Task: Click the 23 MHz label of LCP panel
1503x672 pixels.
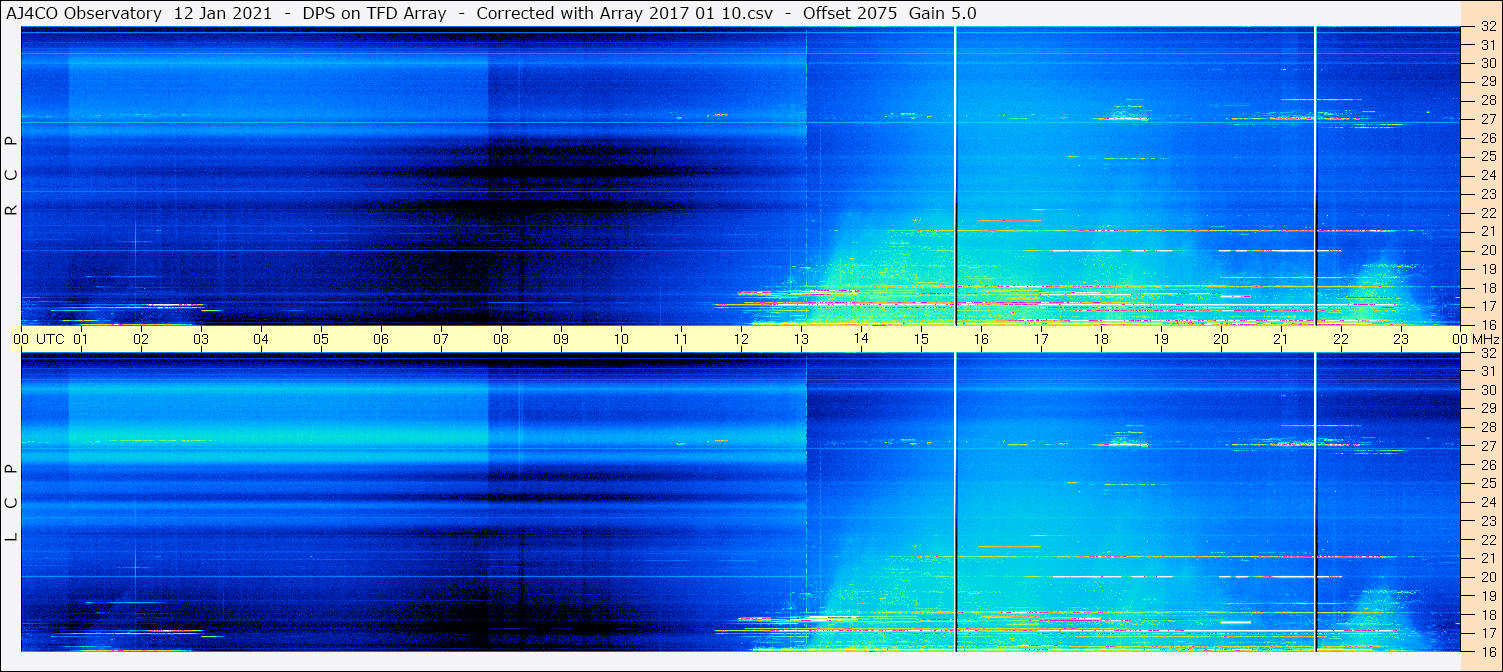Action: pyautogui.click(x=1488, y=521)
